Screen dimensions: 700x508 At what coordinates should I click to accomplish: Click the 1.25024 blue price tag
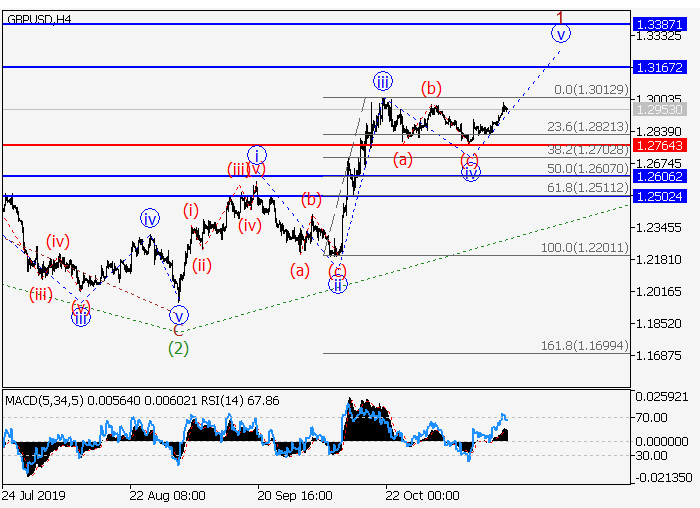click(659, 196)
